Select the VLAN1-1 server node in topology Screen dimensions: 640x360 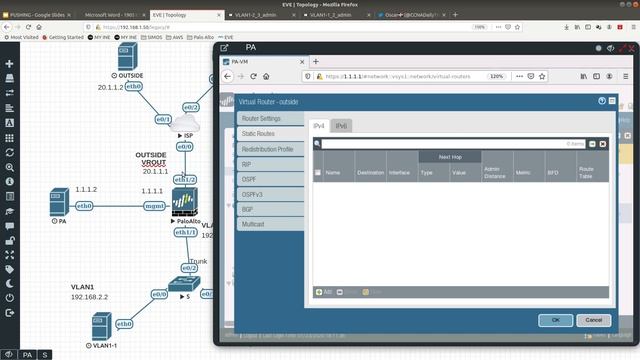point(102,326)
